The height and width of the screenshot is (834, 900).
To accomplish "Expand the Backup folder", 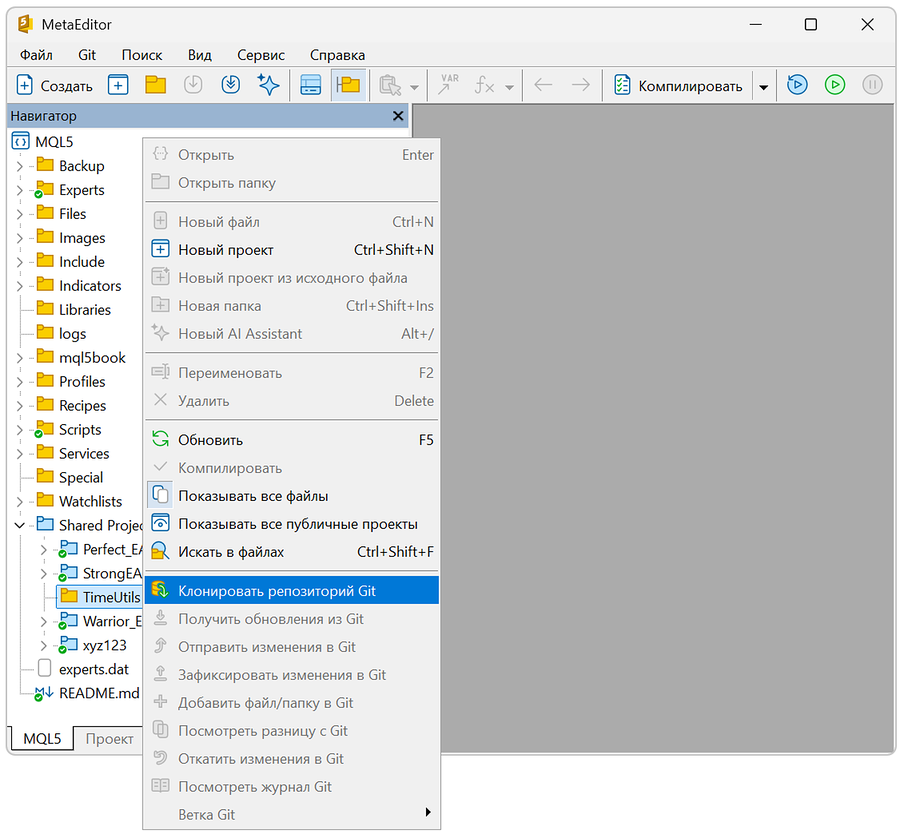I will (20, 166).
